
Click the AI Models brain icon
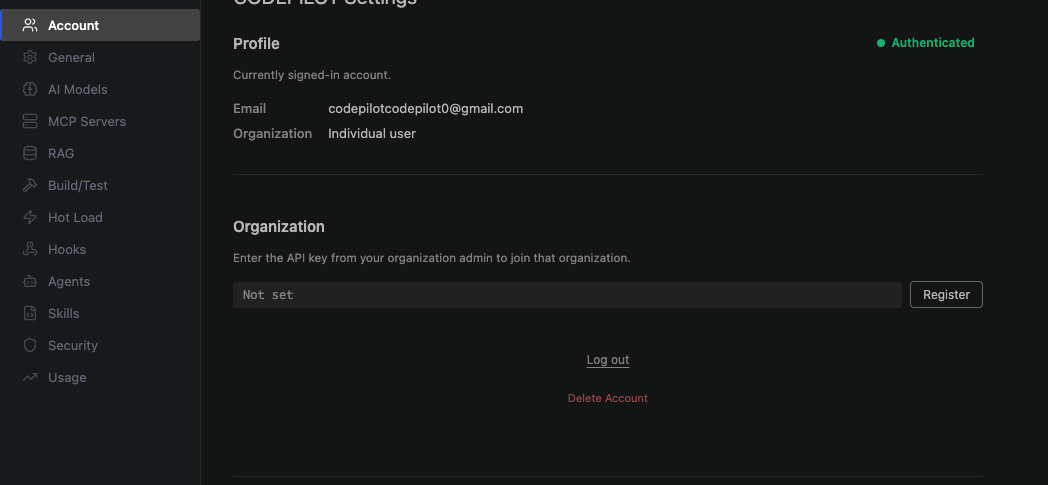pyautogui.click(x=29, y=90)
